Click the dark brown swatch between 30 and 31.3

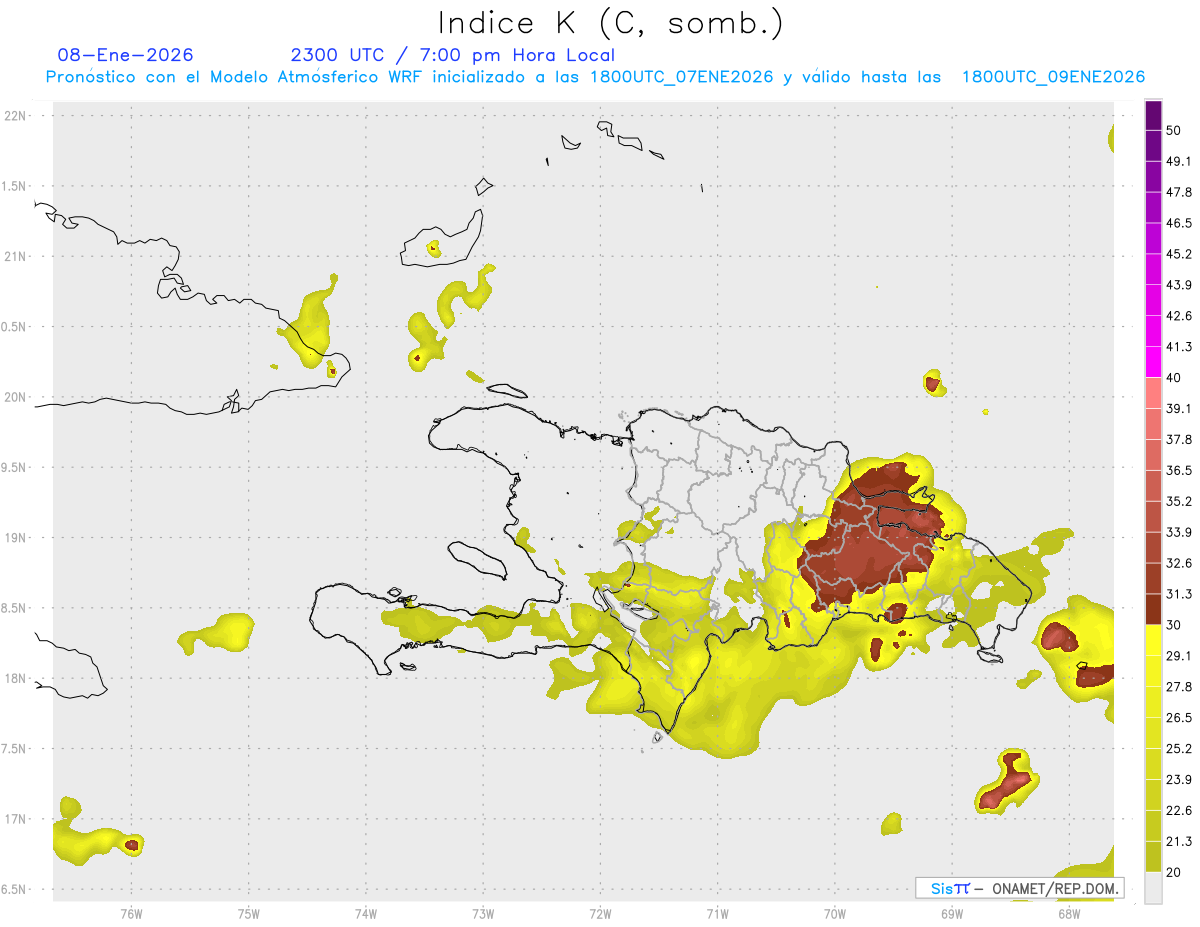point(1154,609)
